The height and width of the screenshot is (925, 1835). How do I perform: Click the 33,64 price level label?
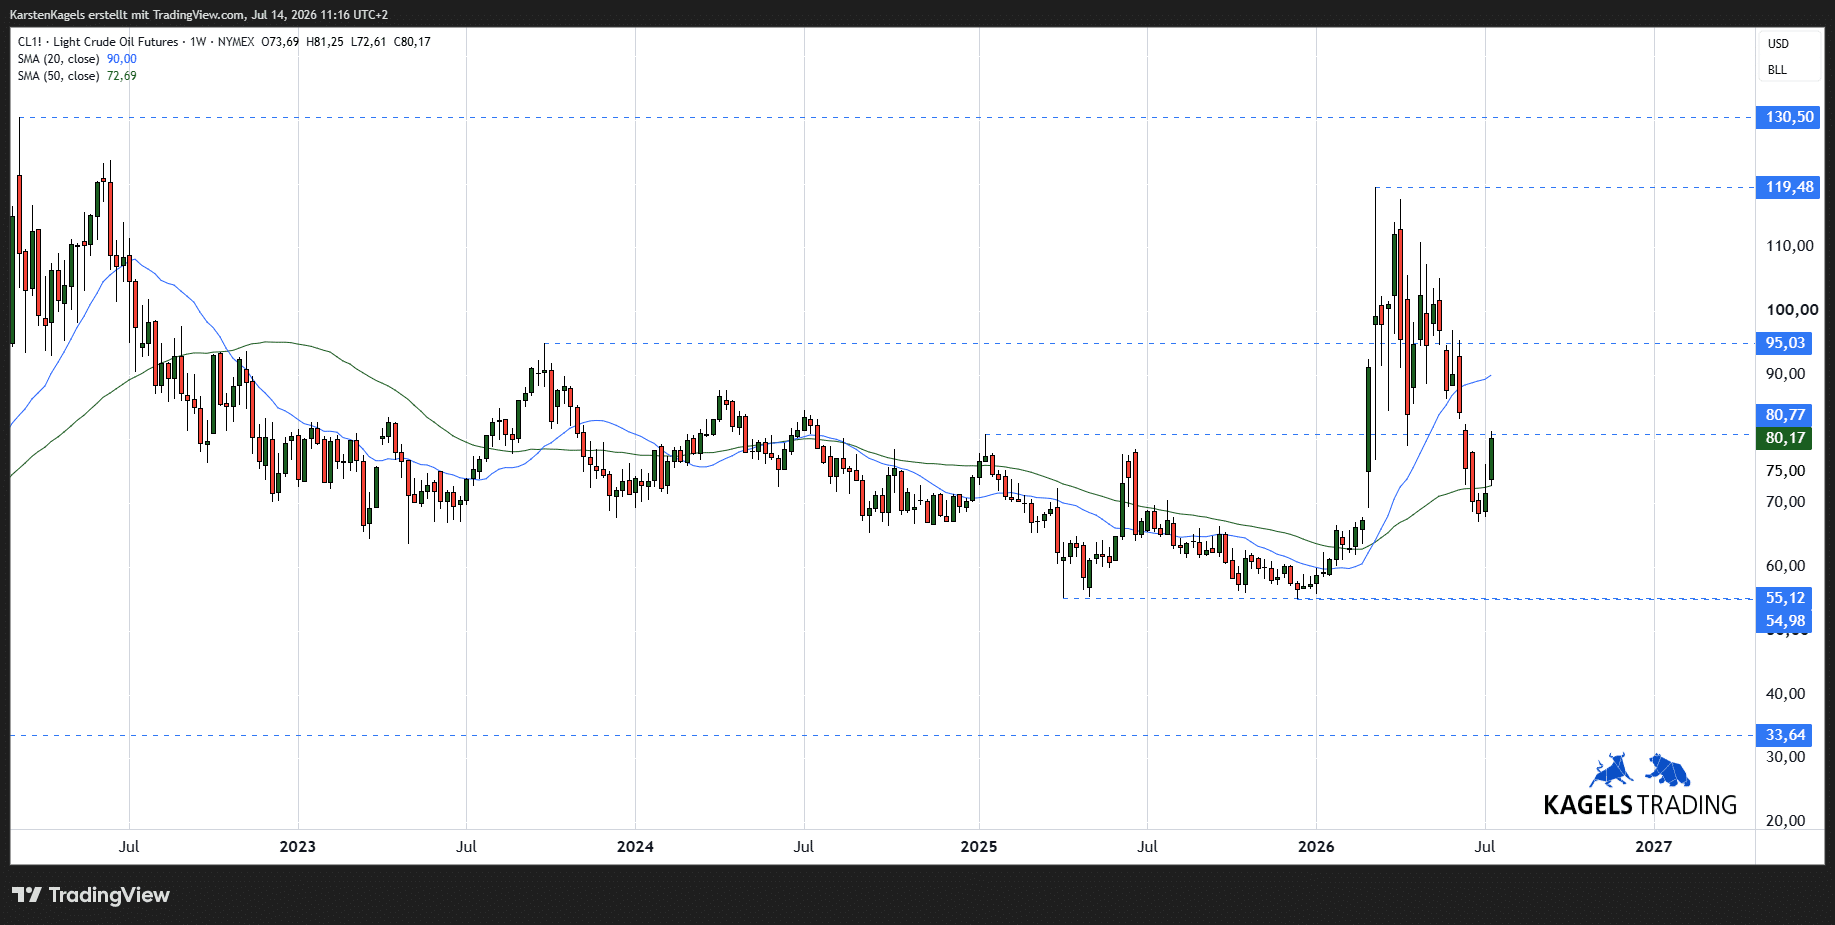point(1784,735)
